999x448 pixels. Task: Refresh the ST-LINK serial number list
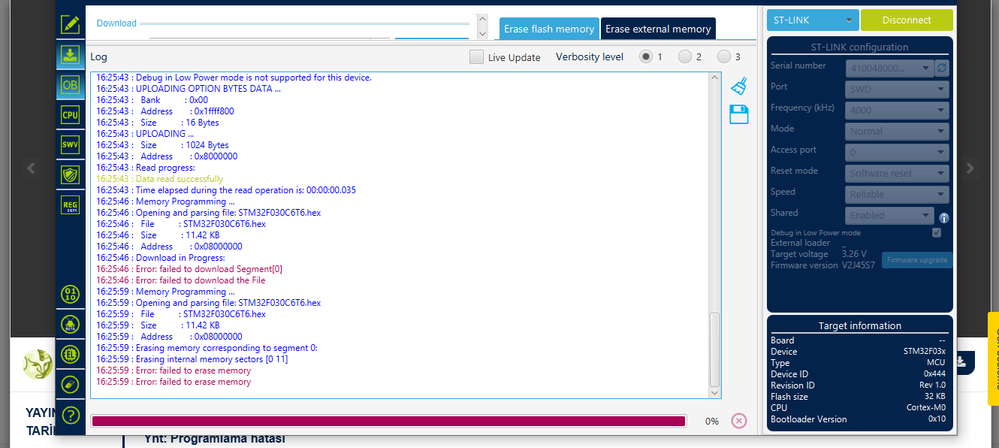tap(942, 68)
